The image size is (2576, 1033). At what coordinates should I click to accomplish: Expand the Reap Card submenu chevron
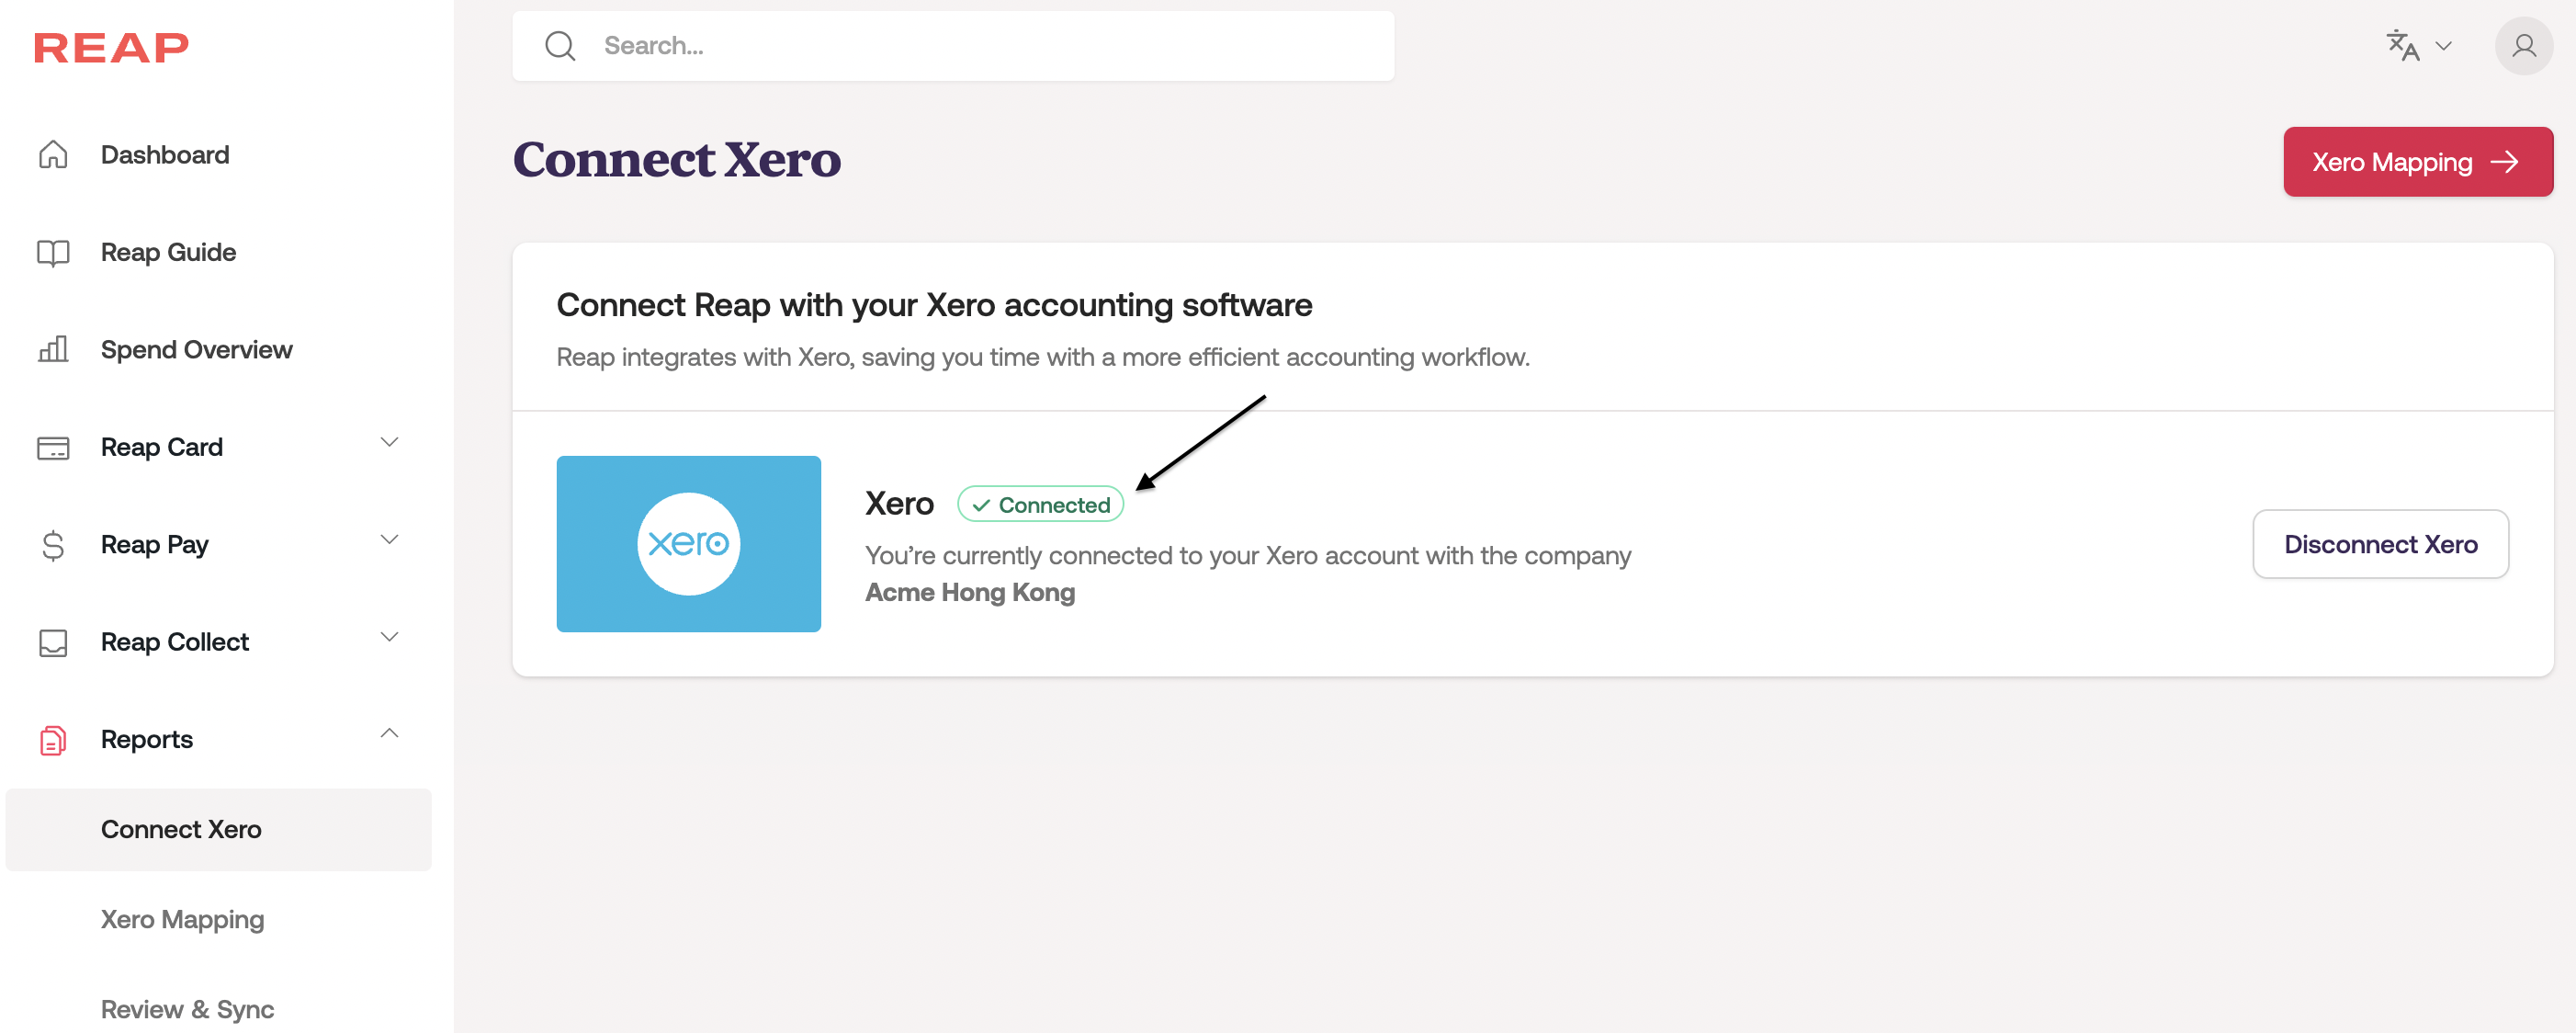(390, 442)
